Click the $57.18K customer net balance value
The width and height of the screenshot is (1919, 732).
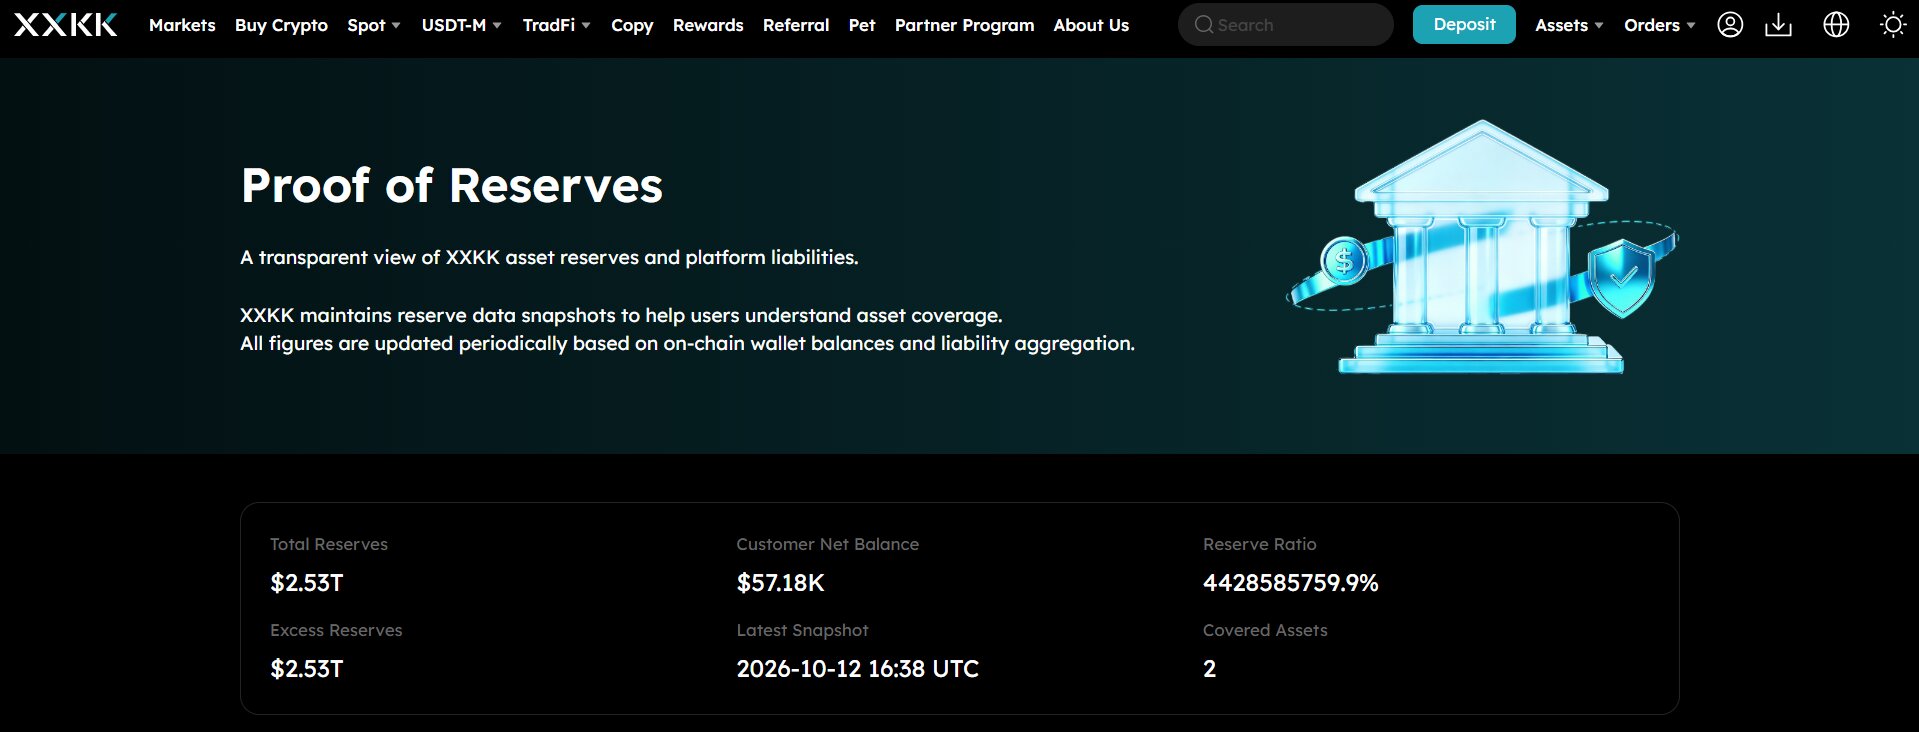pyautogui.click(x=780, y=583)
